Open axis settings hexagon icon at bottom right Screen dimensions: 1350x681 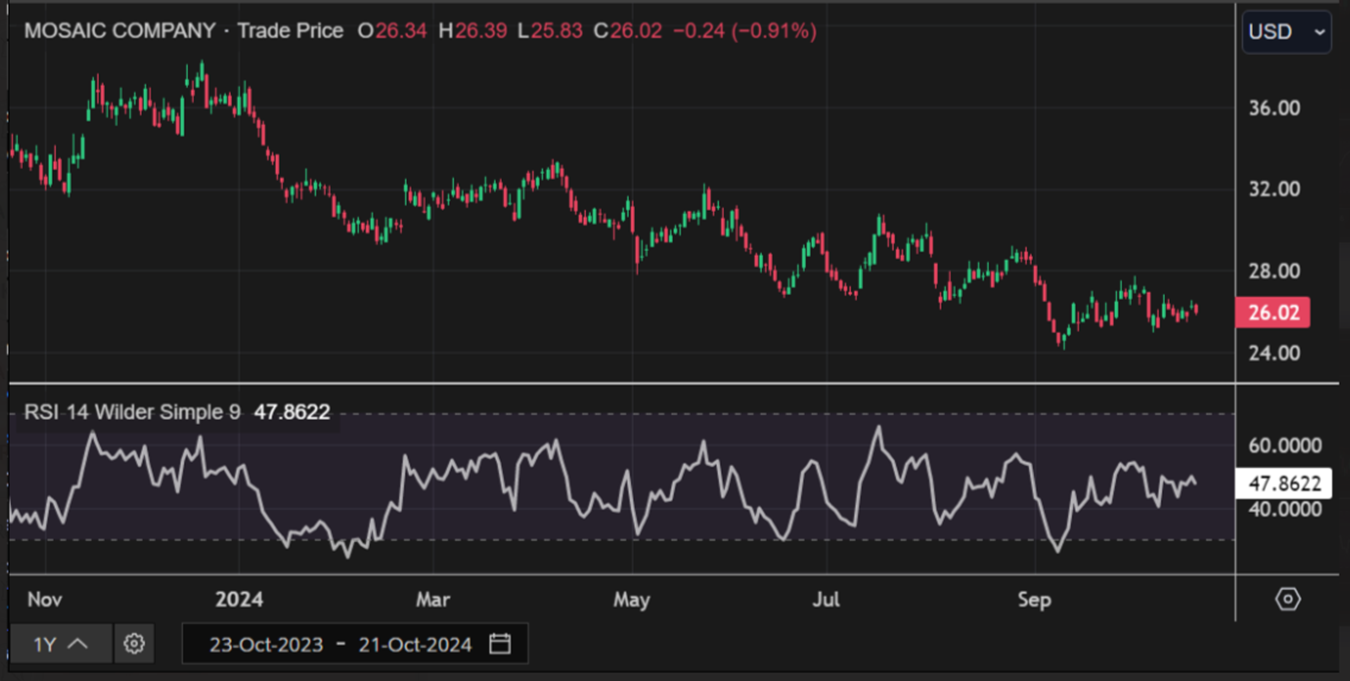click(x=1288, y=599)
